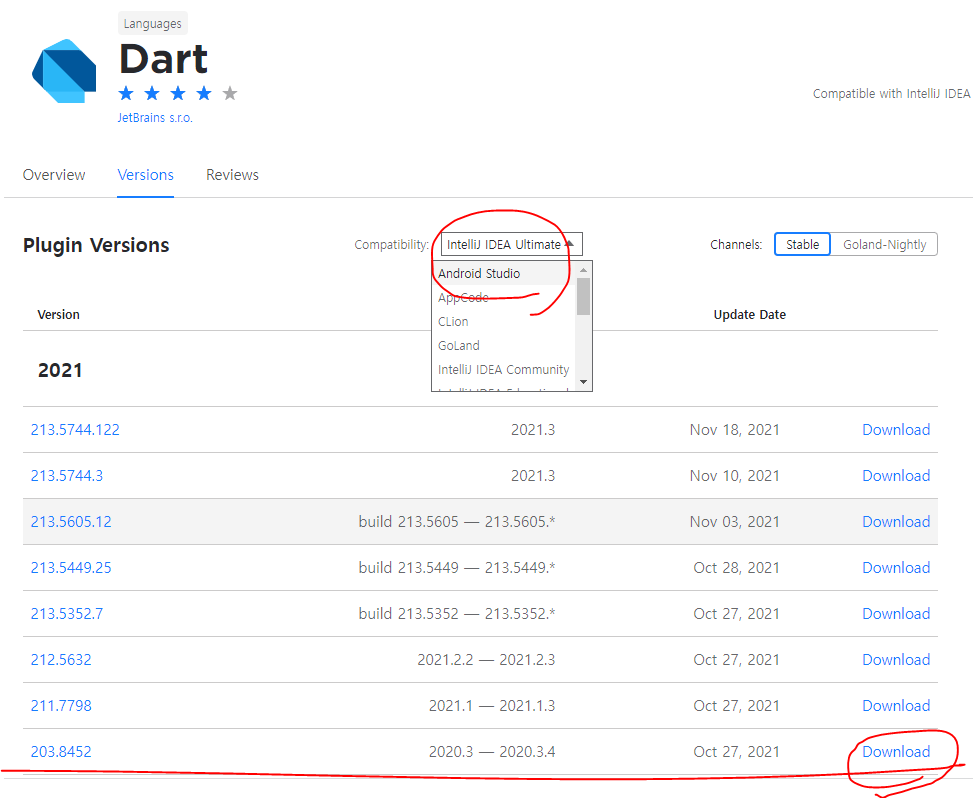The height and width of the screenshot is (798, 973).
Task: Click the Oct 28, 2021 date cell
Action: pyautogui.click(x=737, y=567)
